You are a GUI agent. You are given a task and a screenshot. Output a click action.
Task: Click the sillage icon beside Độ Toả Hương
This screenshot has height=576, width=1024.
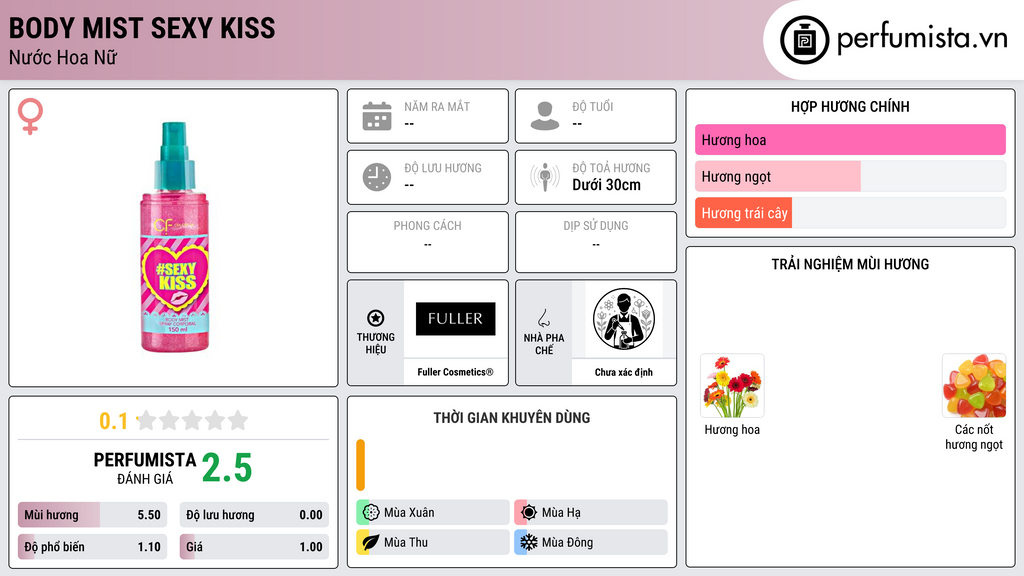coord(545,177)
